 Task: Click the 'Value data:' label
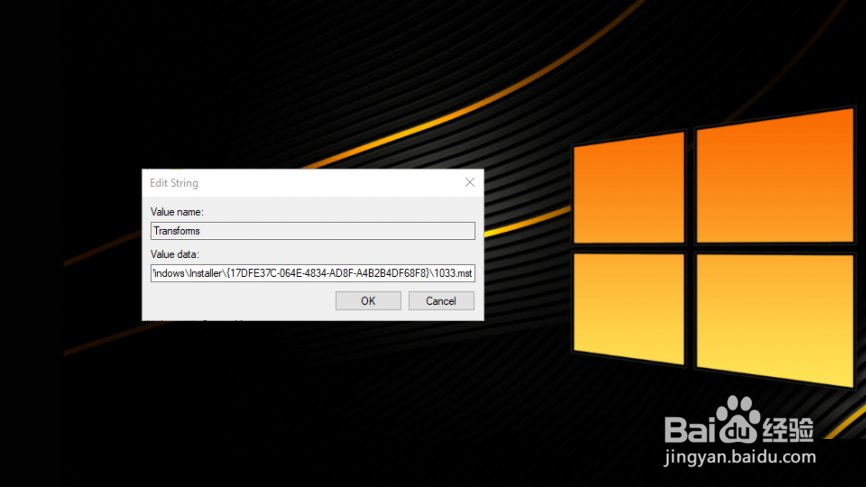[x=175, y=255]
